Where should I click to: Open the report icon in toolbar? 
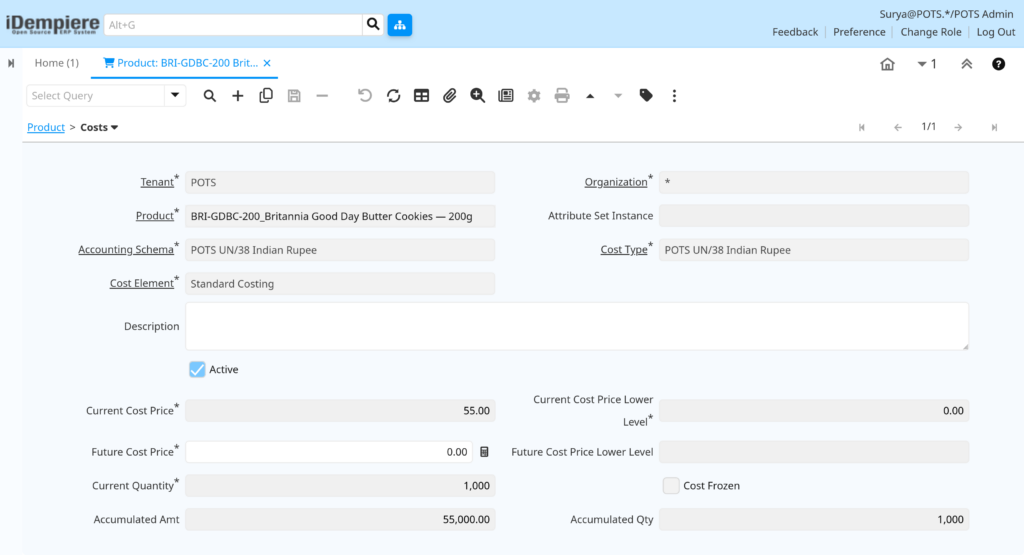click(505, 96)
